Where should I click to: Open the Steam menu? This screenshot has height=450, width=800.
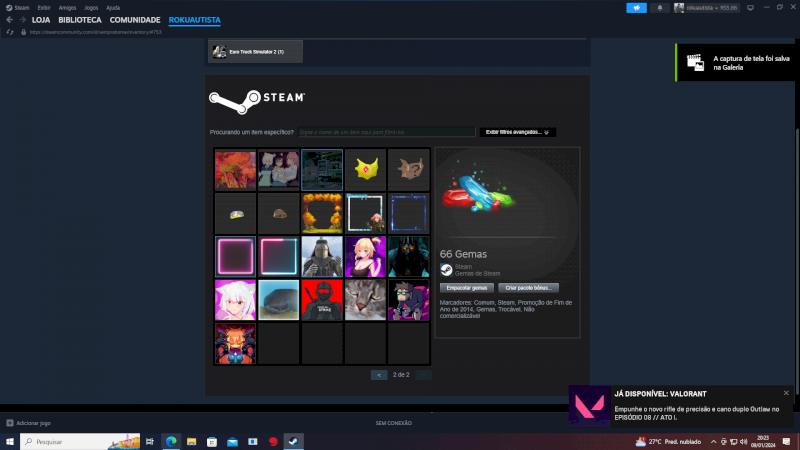point(17,8)
